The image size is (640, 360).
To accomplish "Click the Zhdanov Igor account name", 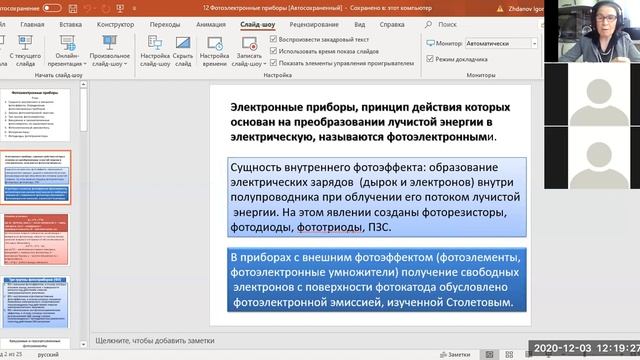I will pyautogui.click(x=526, y=9).
